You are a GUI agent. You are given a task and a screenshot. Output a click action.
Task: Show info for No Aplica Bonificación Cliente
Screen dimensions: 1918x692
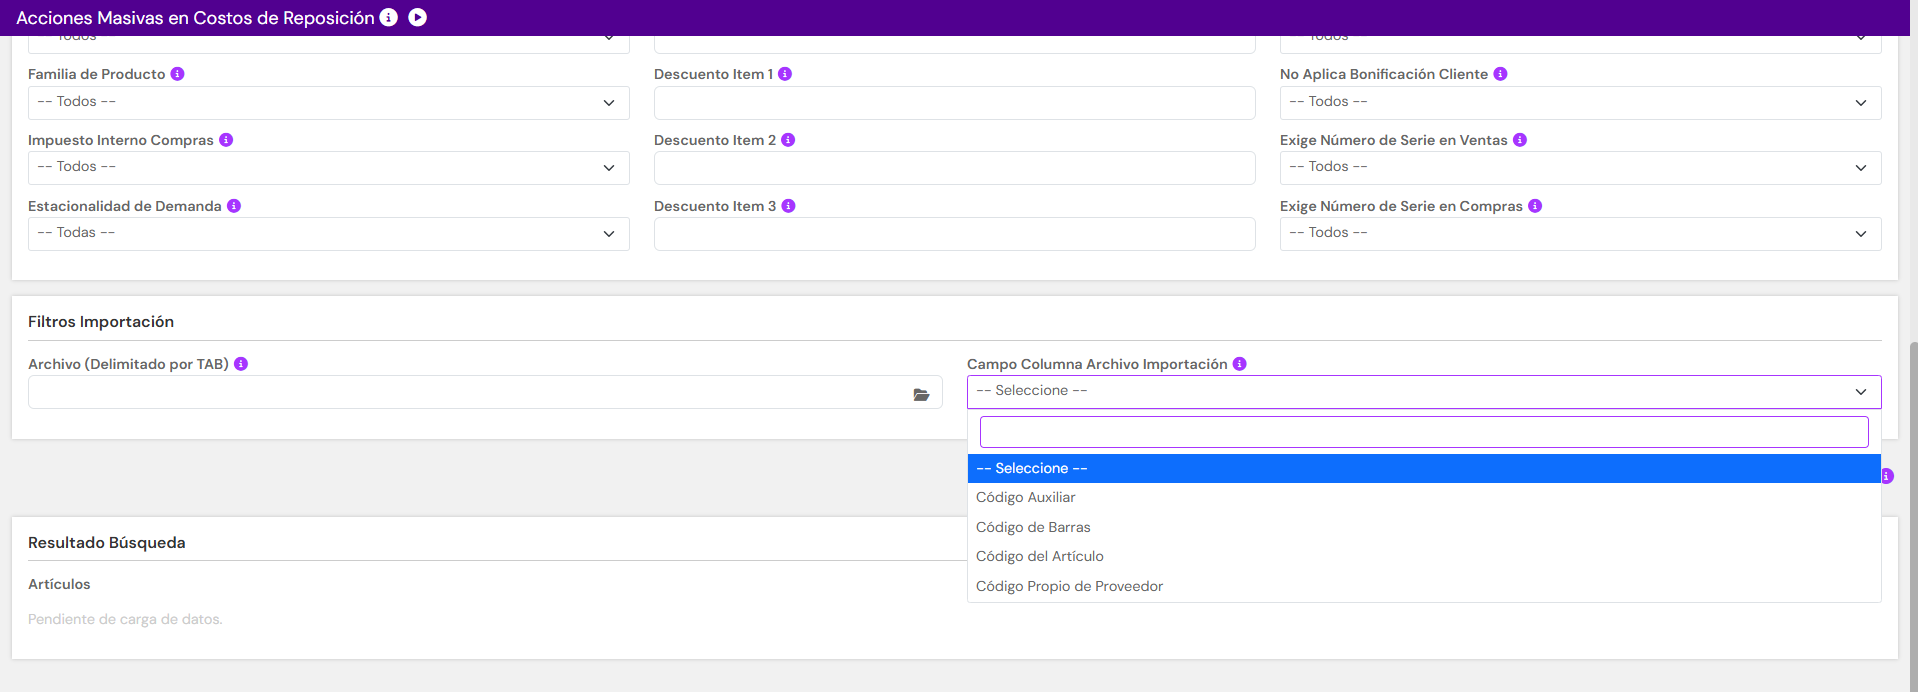pos(1500,74)
